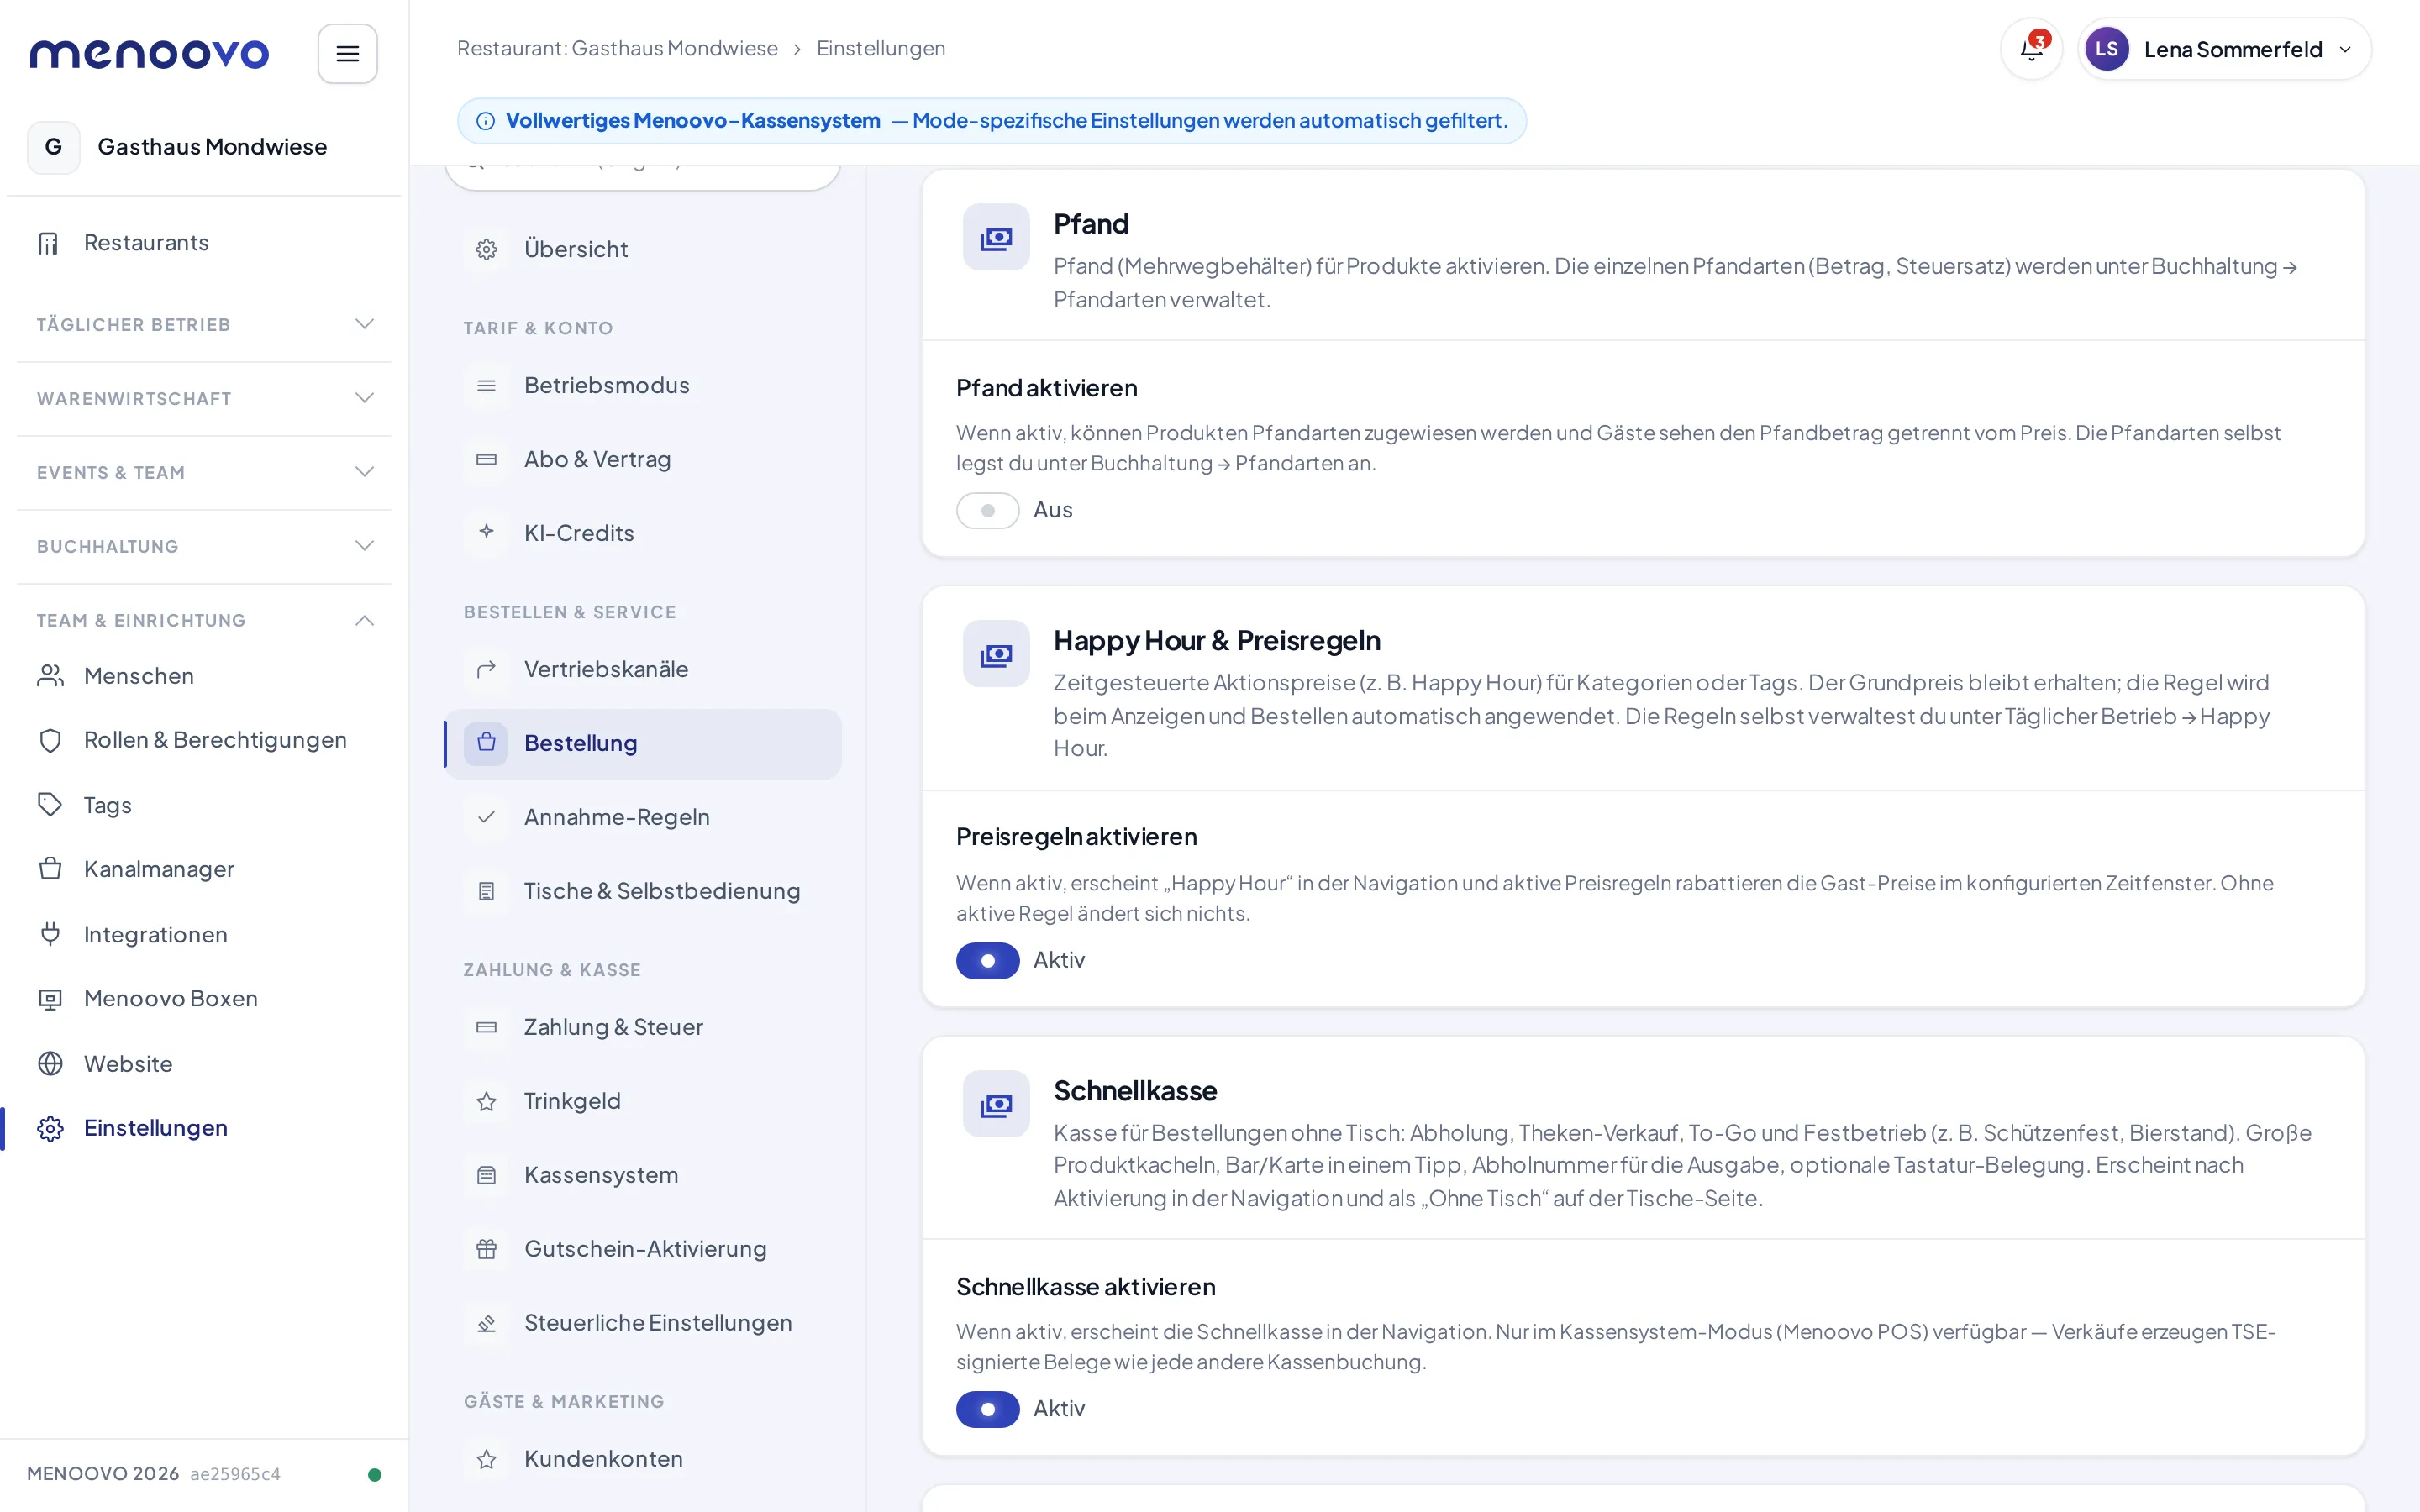2420x1512 pixels.
Task: Open Tische & Selbstbedienung settings
Action: pyautogui.click(x=642, y=891)
